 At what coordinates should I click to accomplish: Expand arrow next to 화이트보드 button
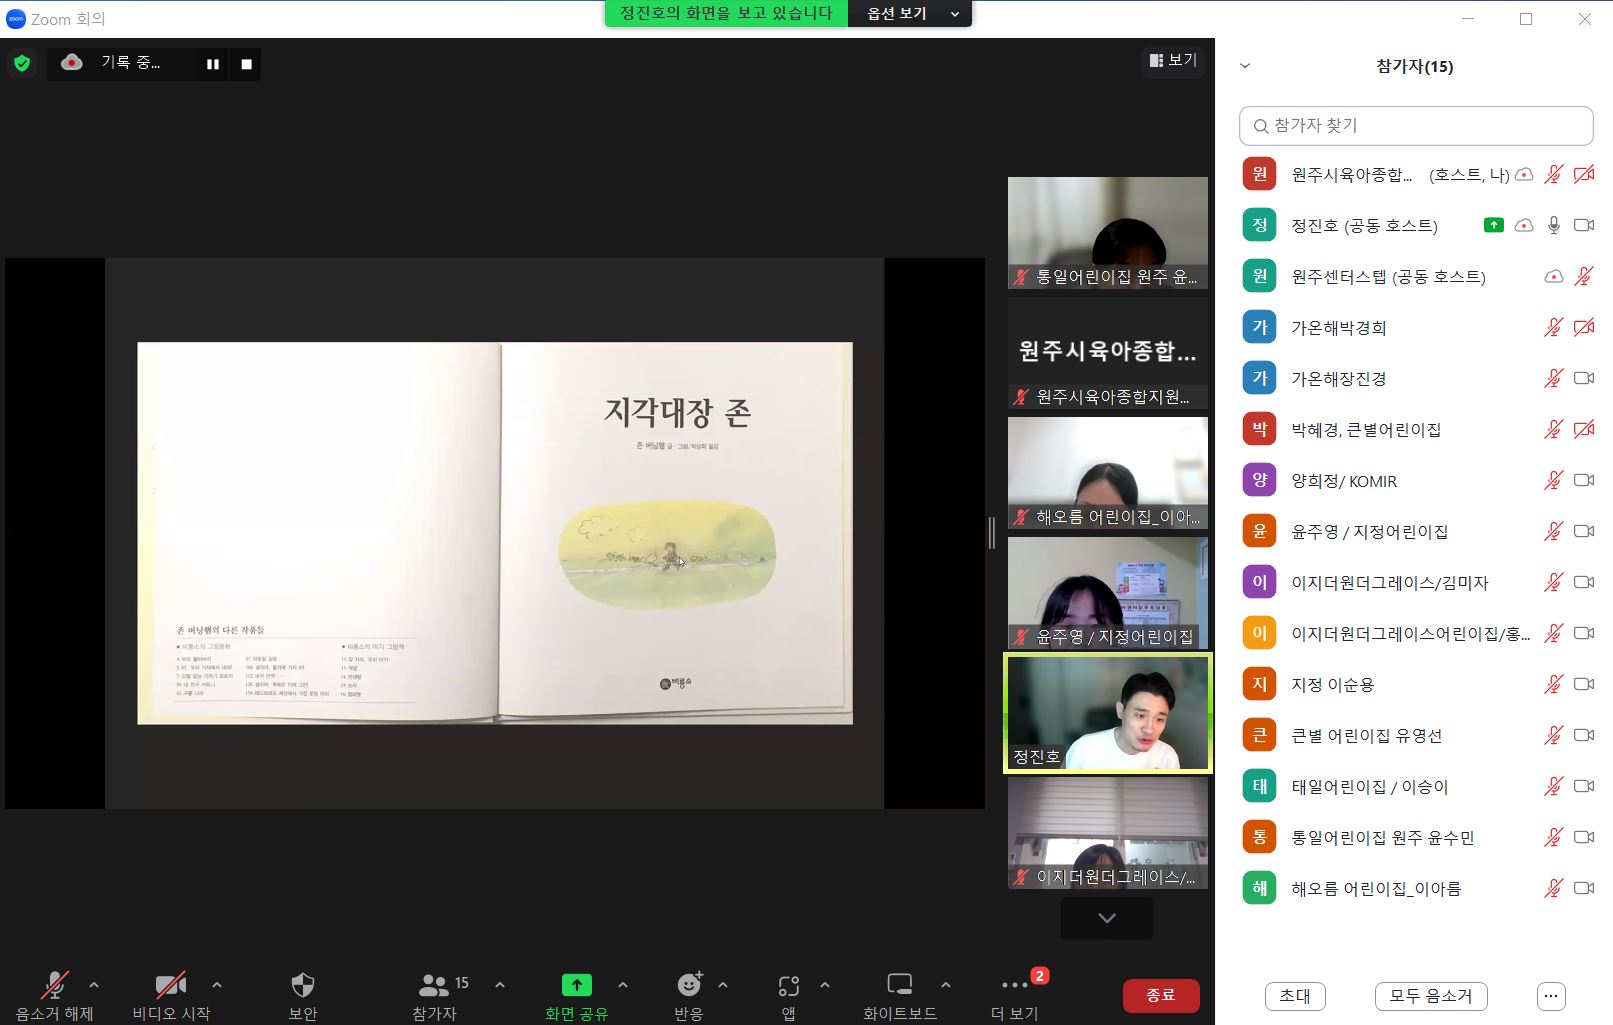click(946, 985)
